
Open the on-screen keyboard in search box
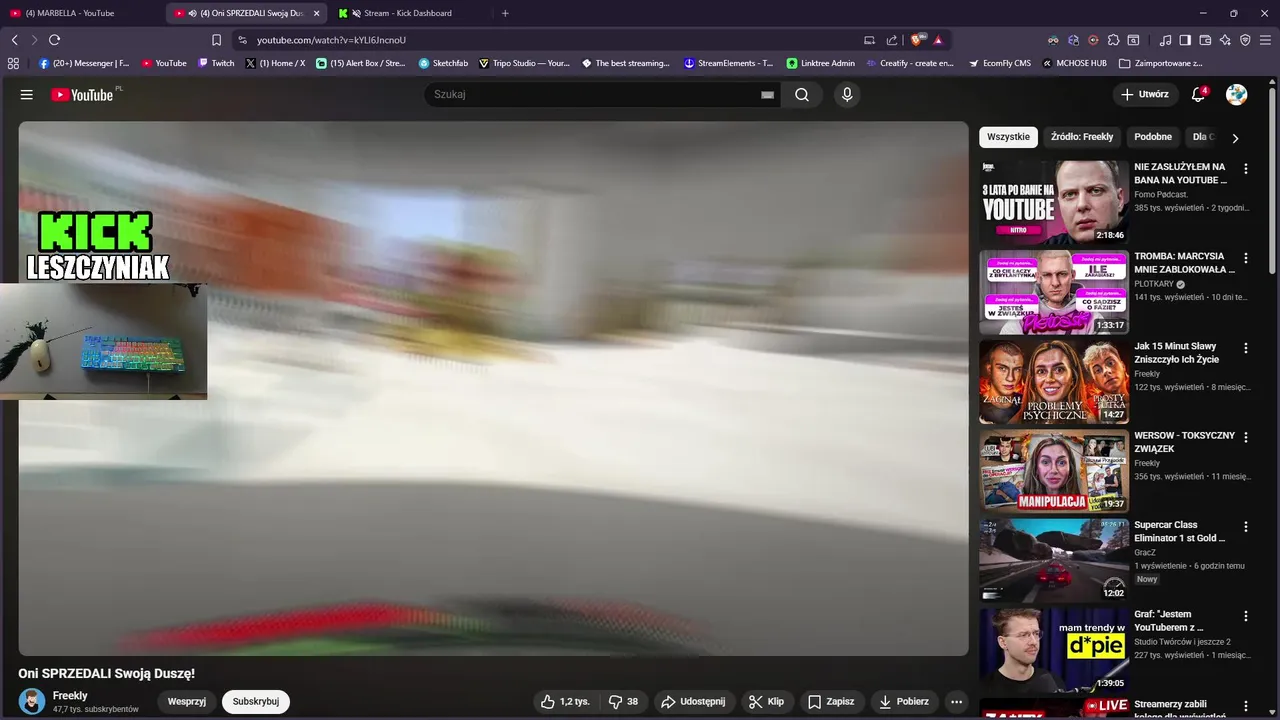(x=767, y=95)
